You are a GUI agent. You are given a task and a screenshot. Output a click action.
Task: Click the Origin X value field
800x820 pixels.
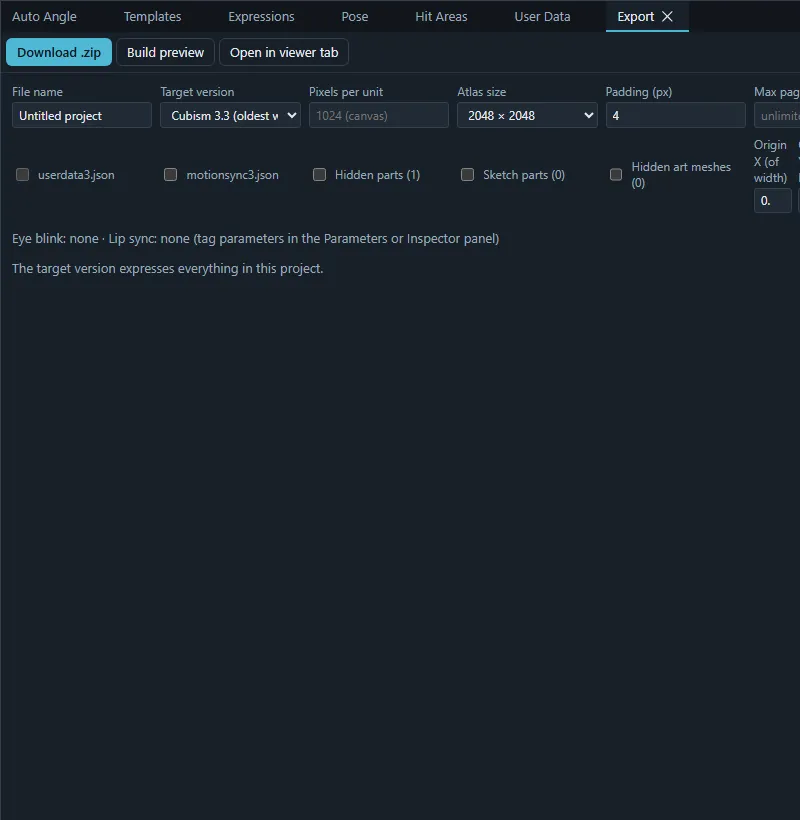(772, 201)
